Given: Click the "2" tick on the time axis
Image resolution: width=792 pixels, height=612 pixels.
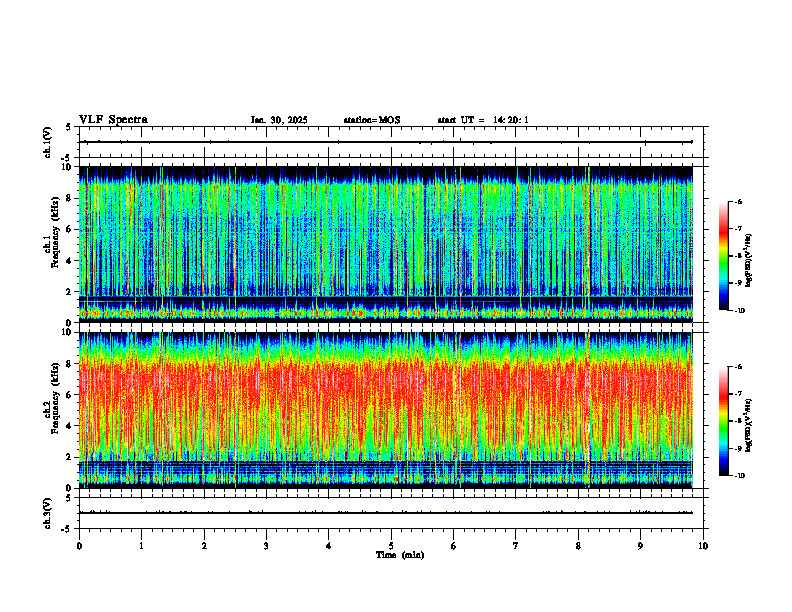Looking at the screenshot, I should tap(204, 546).
